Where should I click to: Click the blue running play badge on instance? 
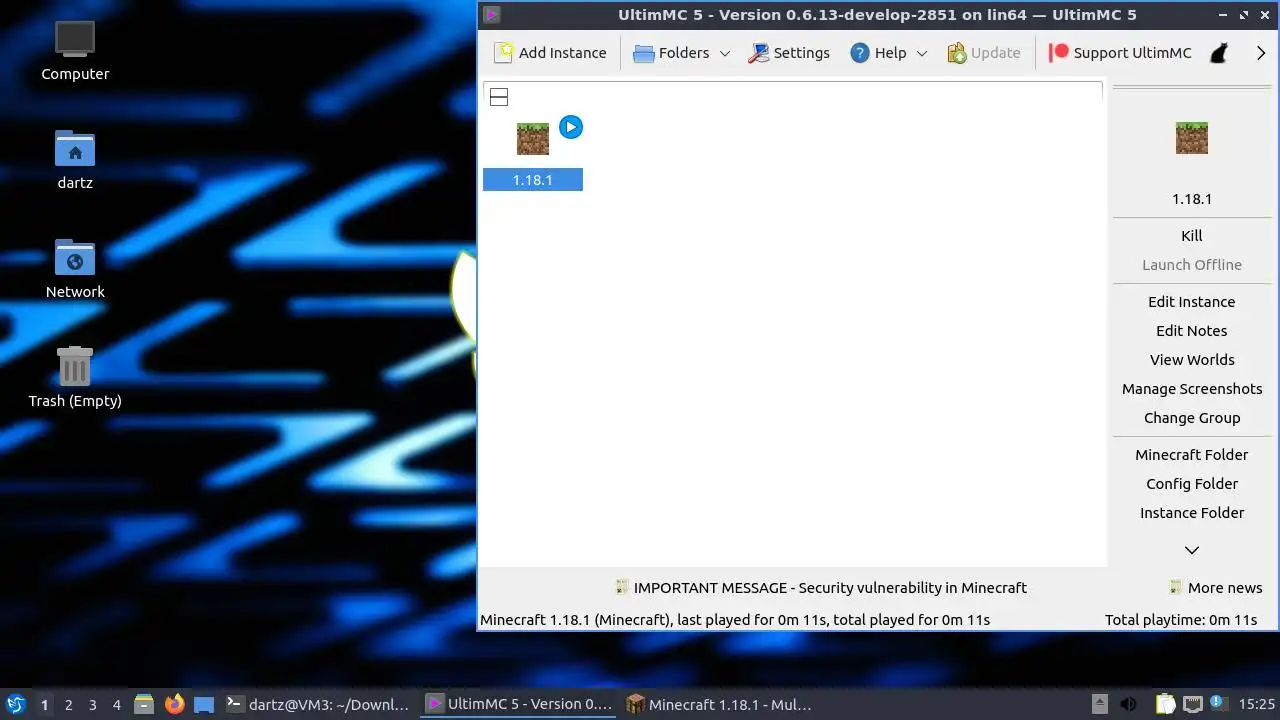(x=571, y=127)
